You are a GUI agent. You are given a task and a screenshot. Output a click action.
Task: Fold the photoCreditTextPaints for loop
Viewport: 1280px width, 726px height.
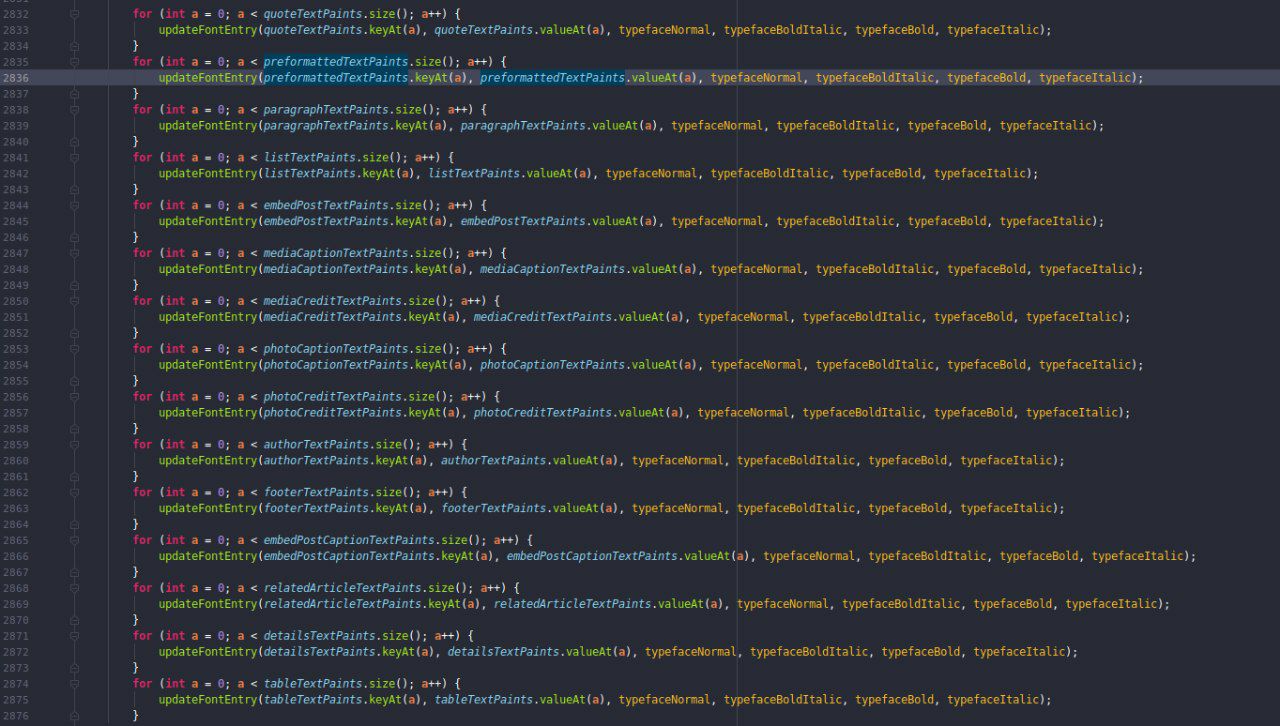click(x=74, y=397)
